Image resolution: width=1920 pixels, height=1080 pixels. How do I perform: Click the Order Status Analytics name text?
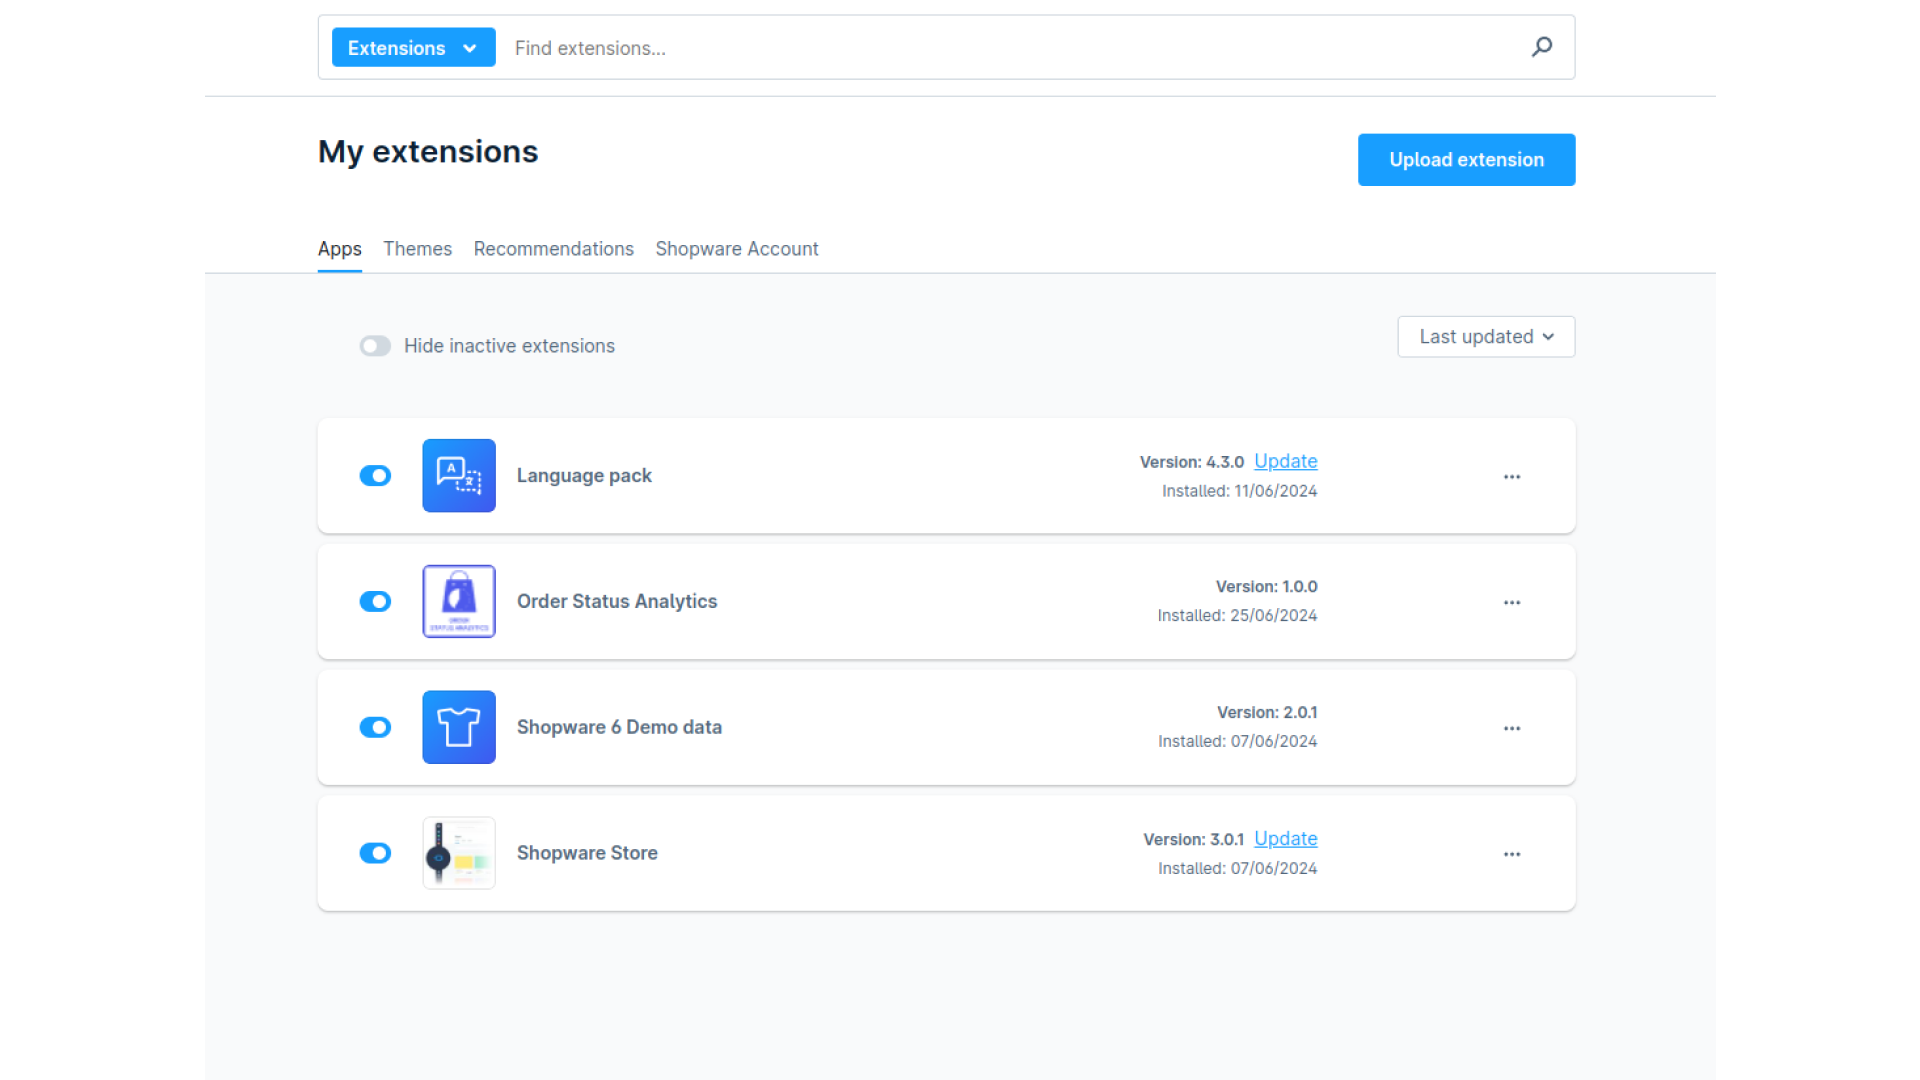(x=617, y=602)
